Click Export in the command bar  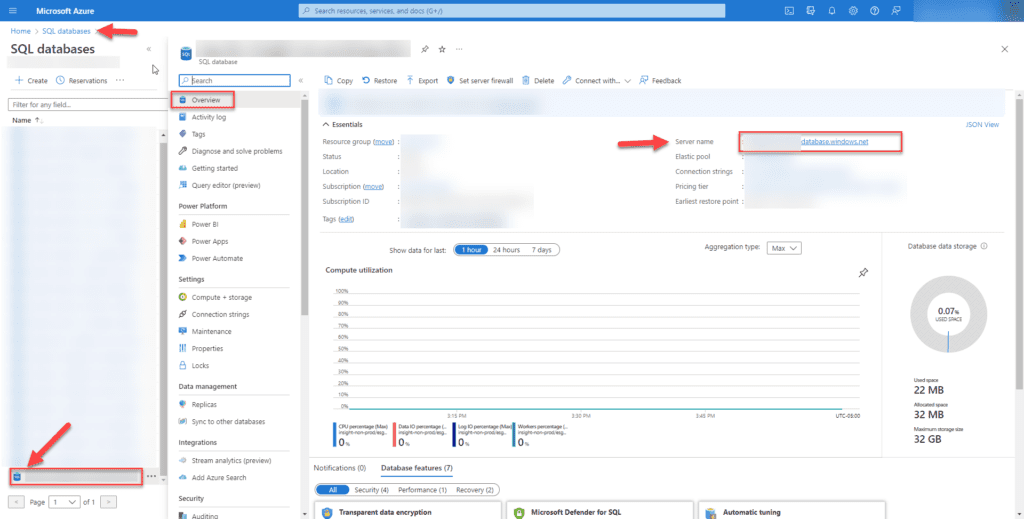pos(422,80)
